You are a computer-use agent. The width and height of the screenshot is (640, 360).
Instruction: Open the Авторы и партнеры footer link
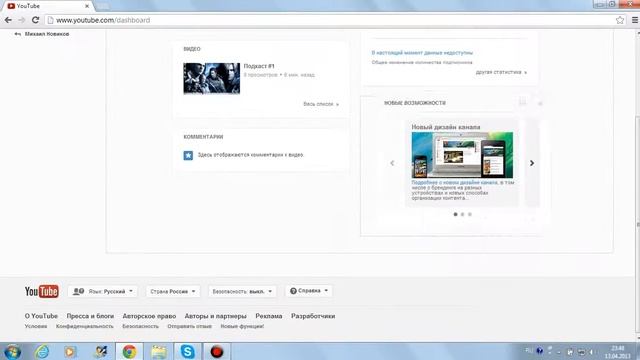tap(216, 316)
